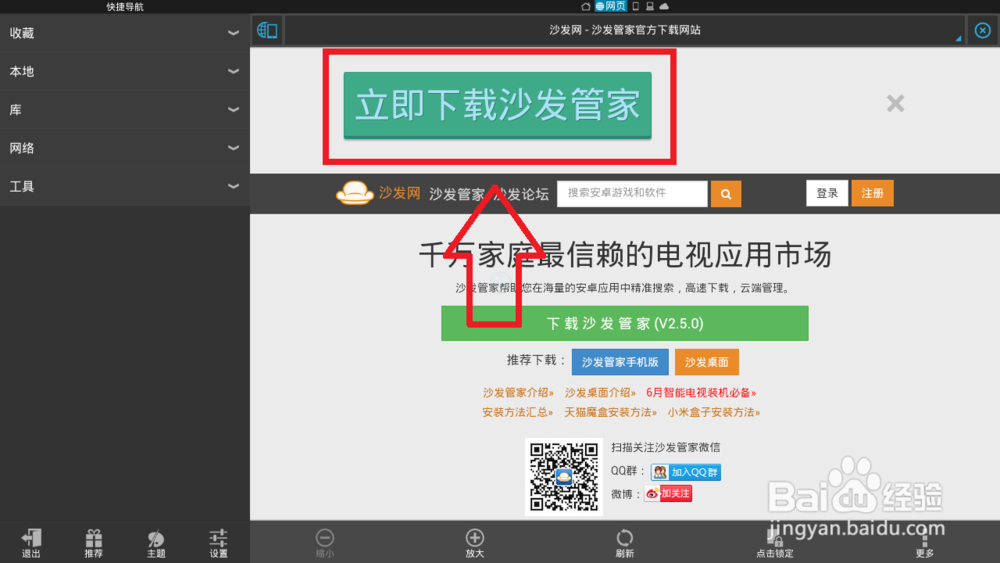Click the cloud icon in top status bar
This screenshot has height=563, width=1000.
point(664,6)
